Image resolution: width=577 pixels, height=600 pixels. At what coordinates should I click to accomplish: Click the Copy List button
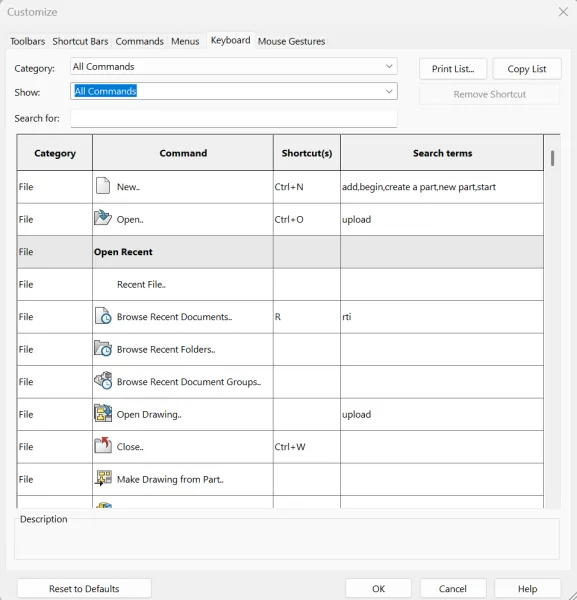(x=527, y=69)
